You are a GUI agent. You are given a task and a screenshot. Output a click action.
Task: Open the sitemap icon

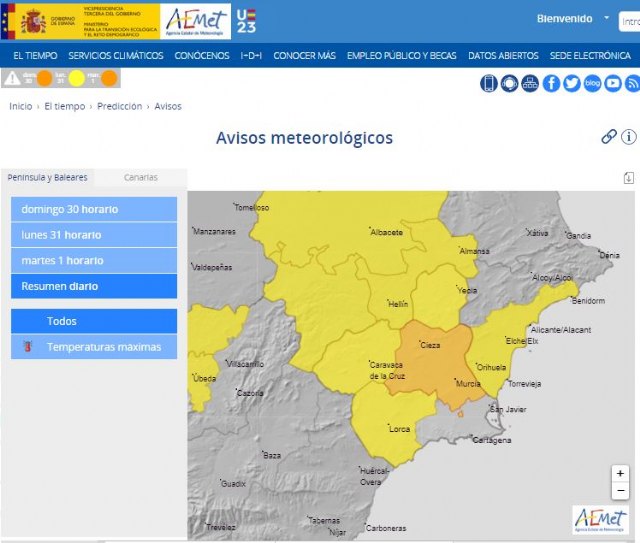pyautogui.click(x=530, y=83)
